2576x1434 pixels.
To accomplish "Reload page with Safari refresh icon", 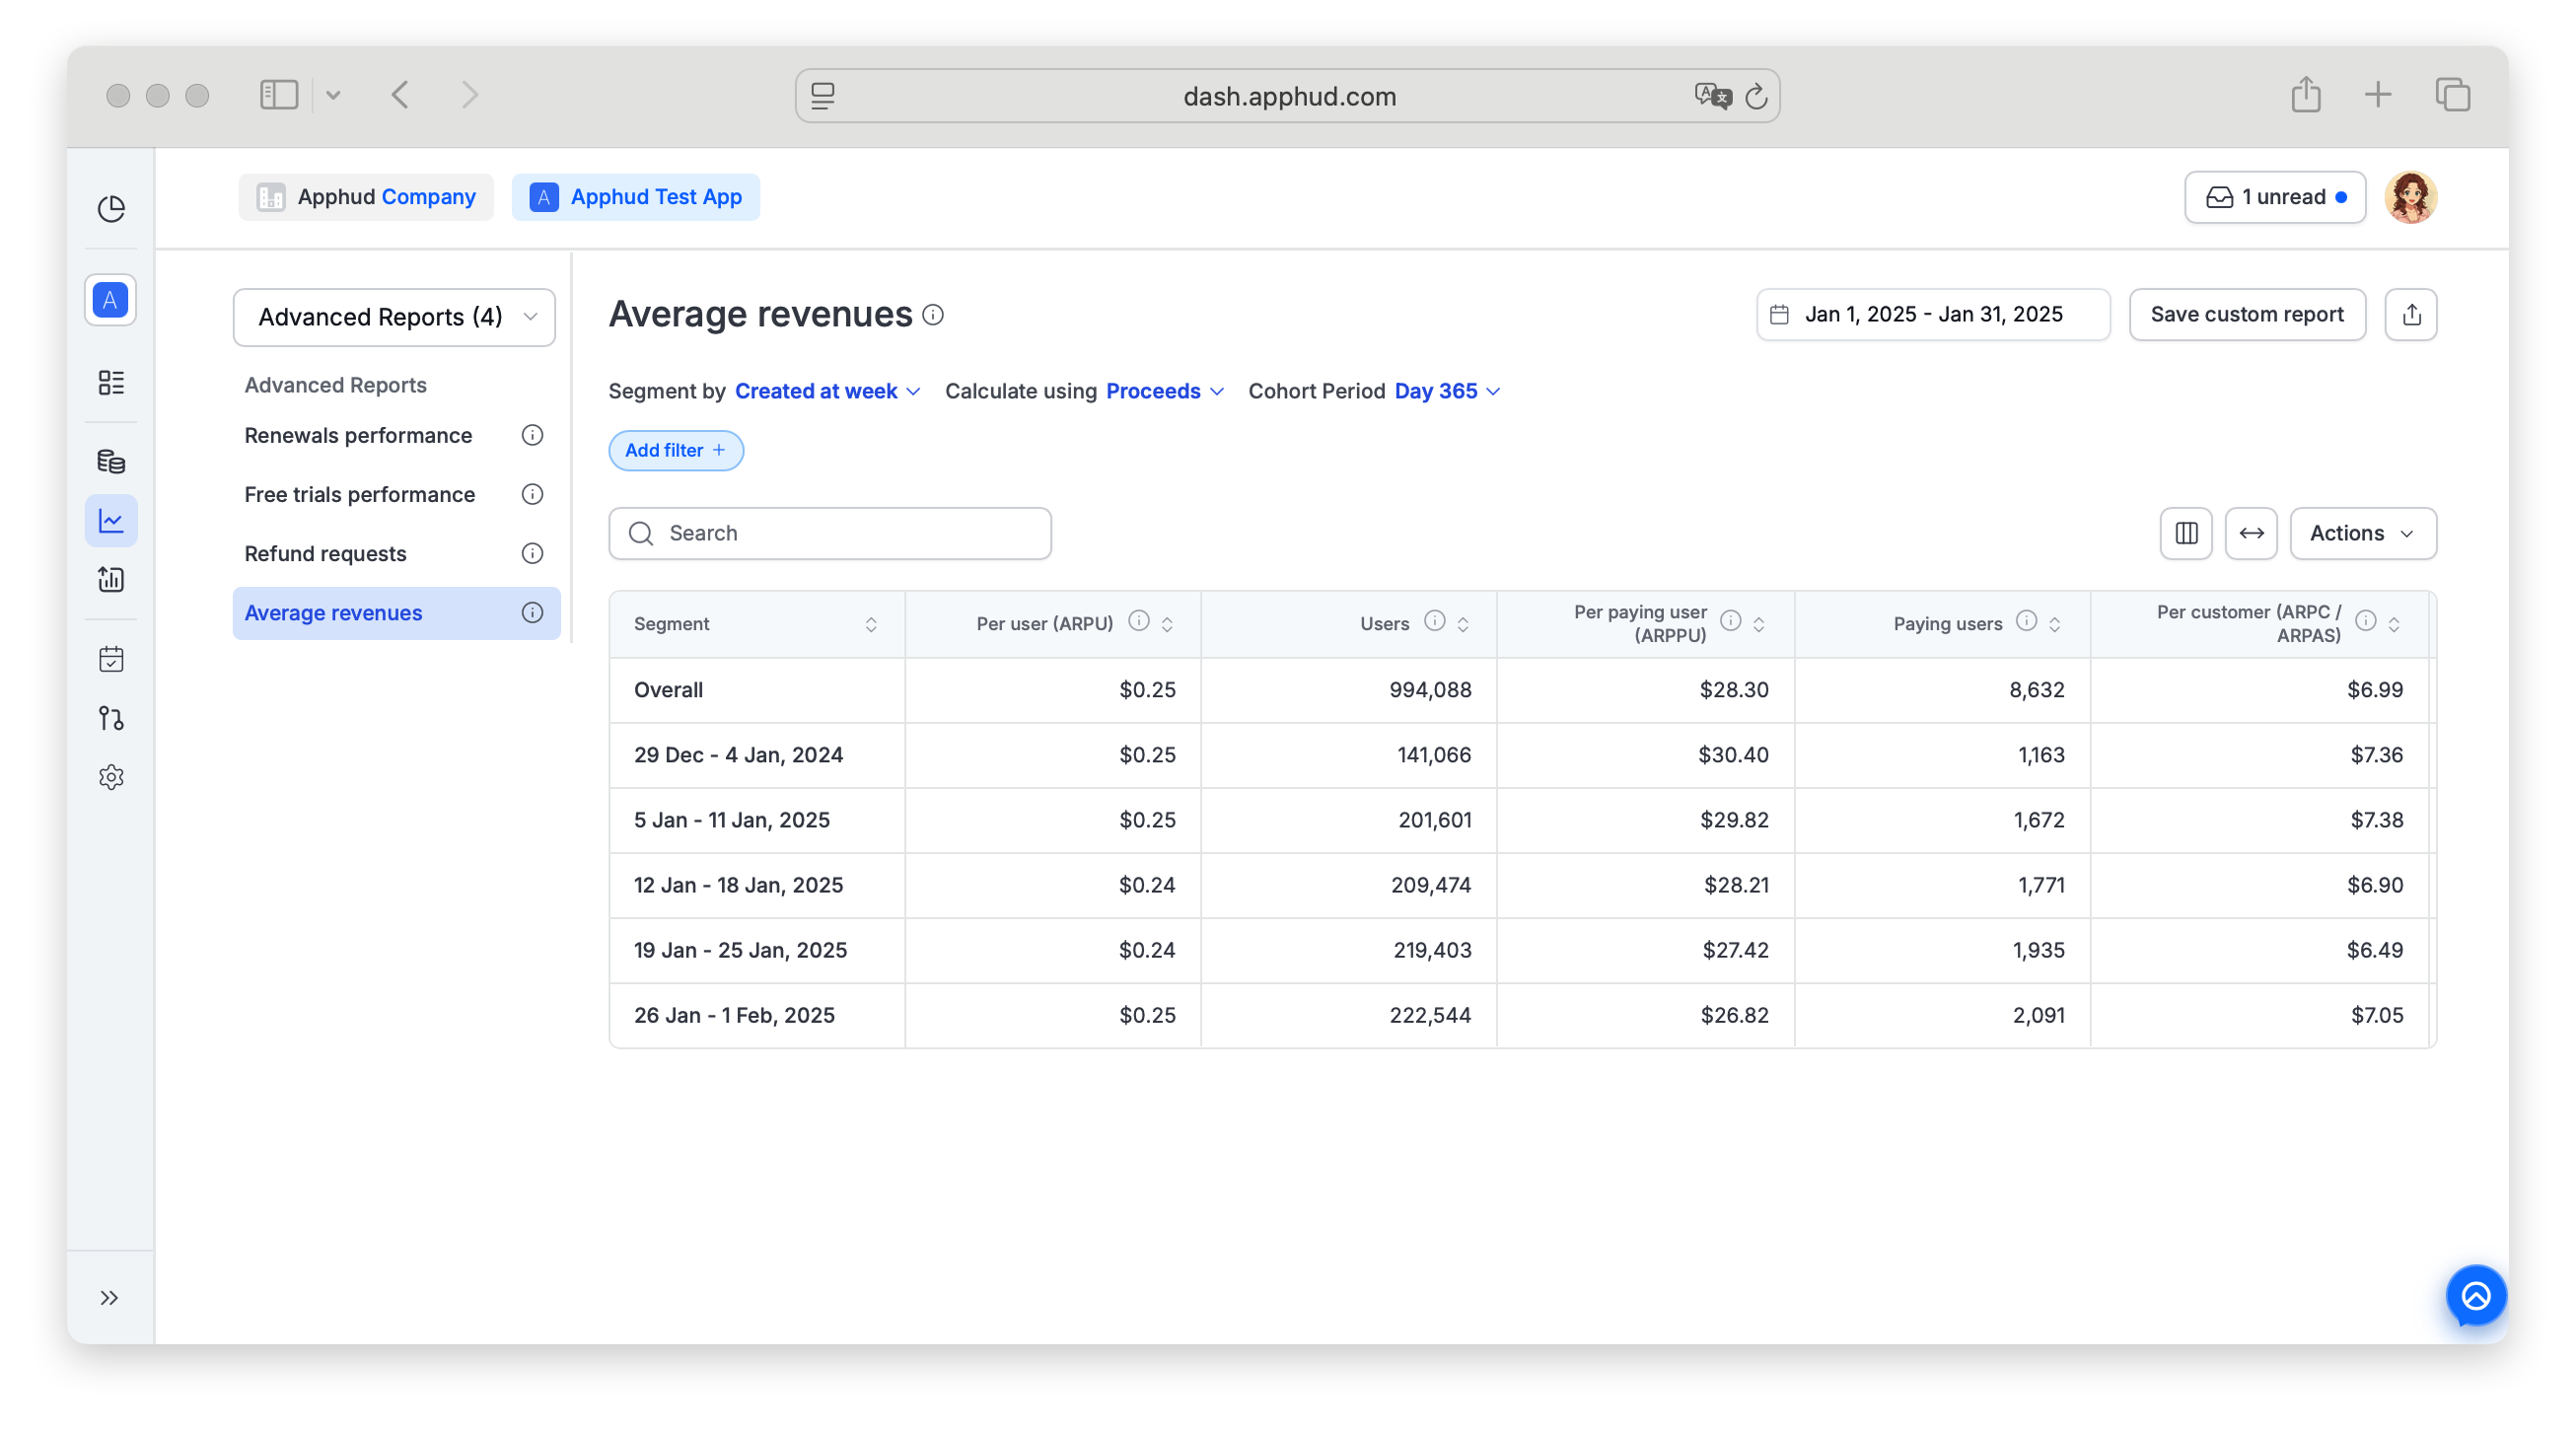I will point(1756,96).
